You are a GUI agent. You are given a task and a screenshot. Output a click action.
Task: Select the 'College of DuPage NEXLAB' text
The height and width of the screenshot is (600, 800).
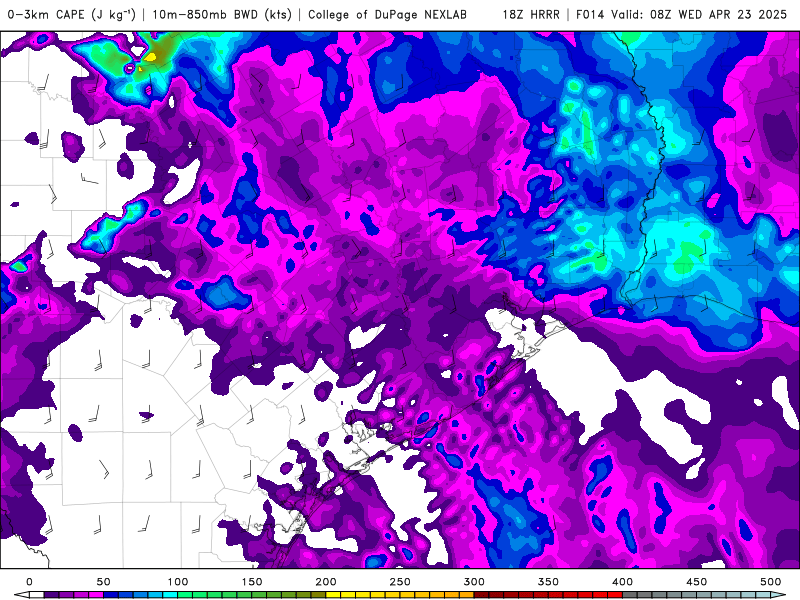387,14
